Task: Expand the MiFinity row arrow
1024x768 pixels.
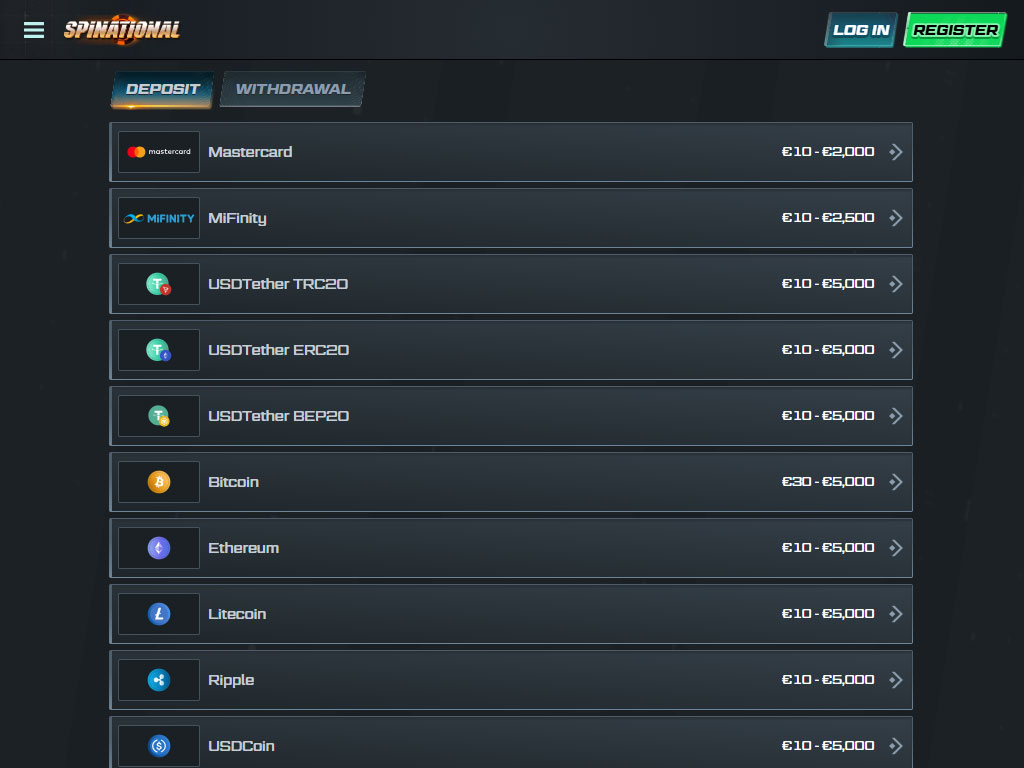Action: pyautogui.click(x=896, y=218)
